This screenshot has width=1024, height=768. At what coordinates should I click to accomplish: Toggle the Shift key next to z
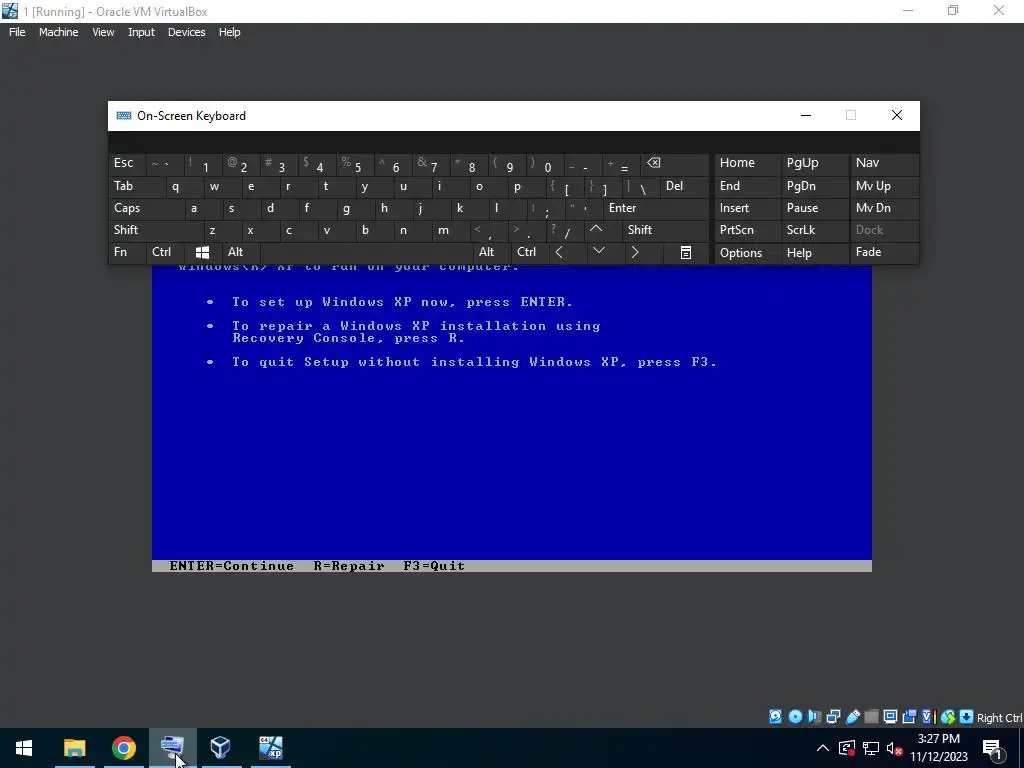point(155,230)
